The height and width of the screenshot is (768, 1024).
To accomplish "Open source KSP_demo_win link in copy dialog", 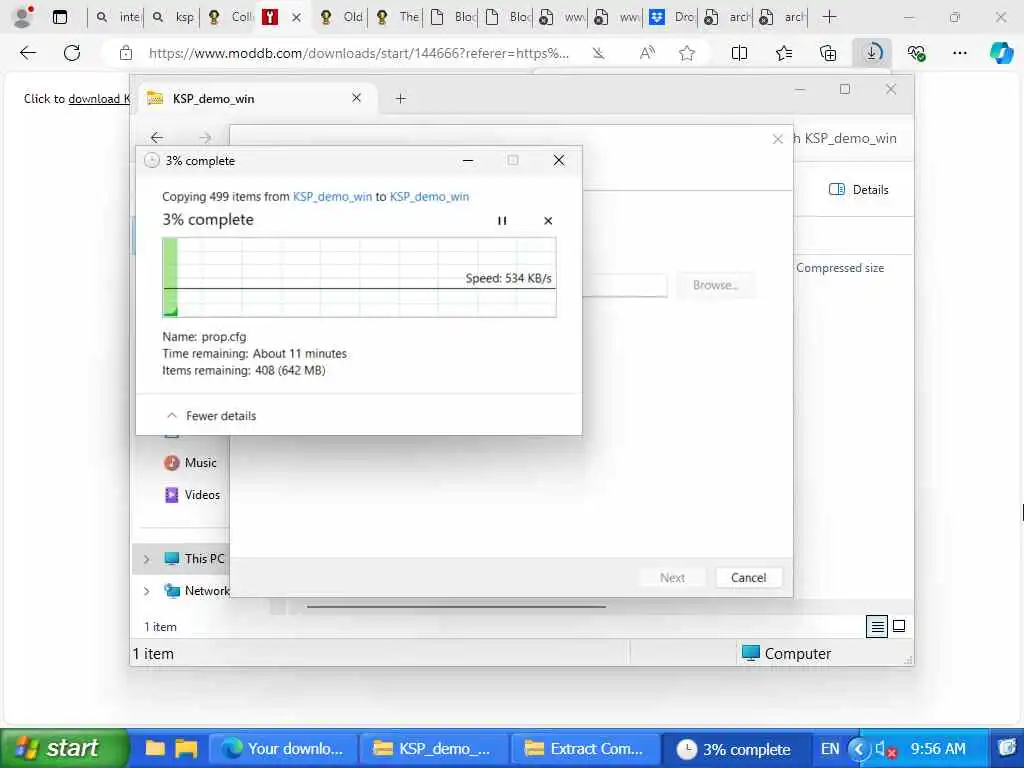I will tap(332, 197).
